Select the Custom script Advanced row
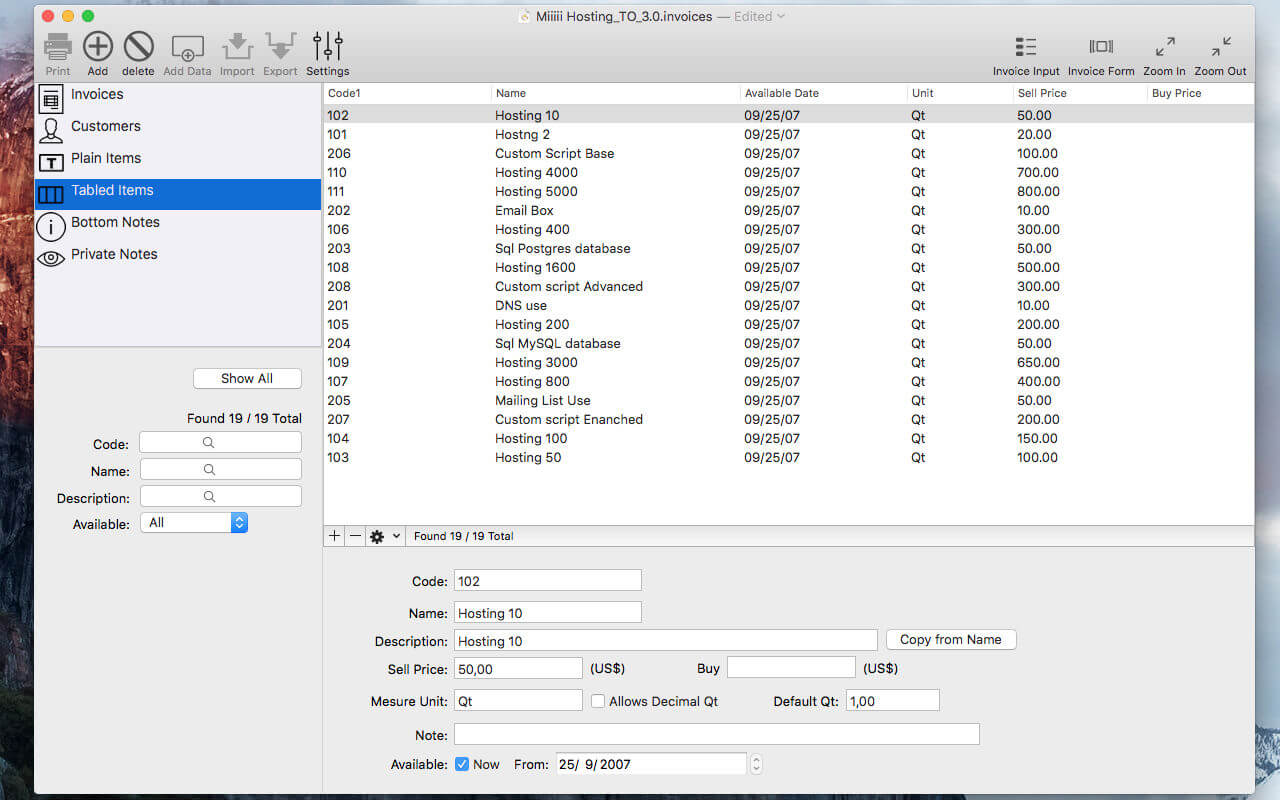Screen dimensions: 1280x800 [789, 286]
